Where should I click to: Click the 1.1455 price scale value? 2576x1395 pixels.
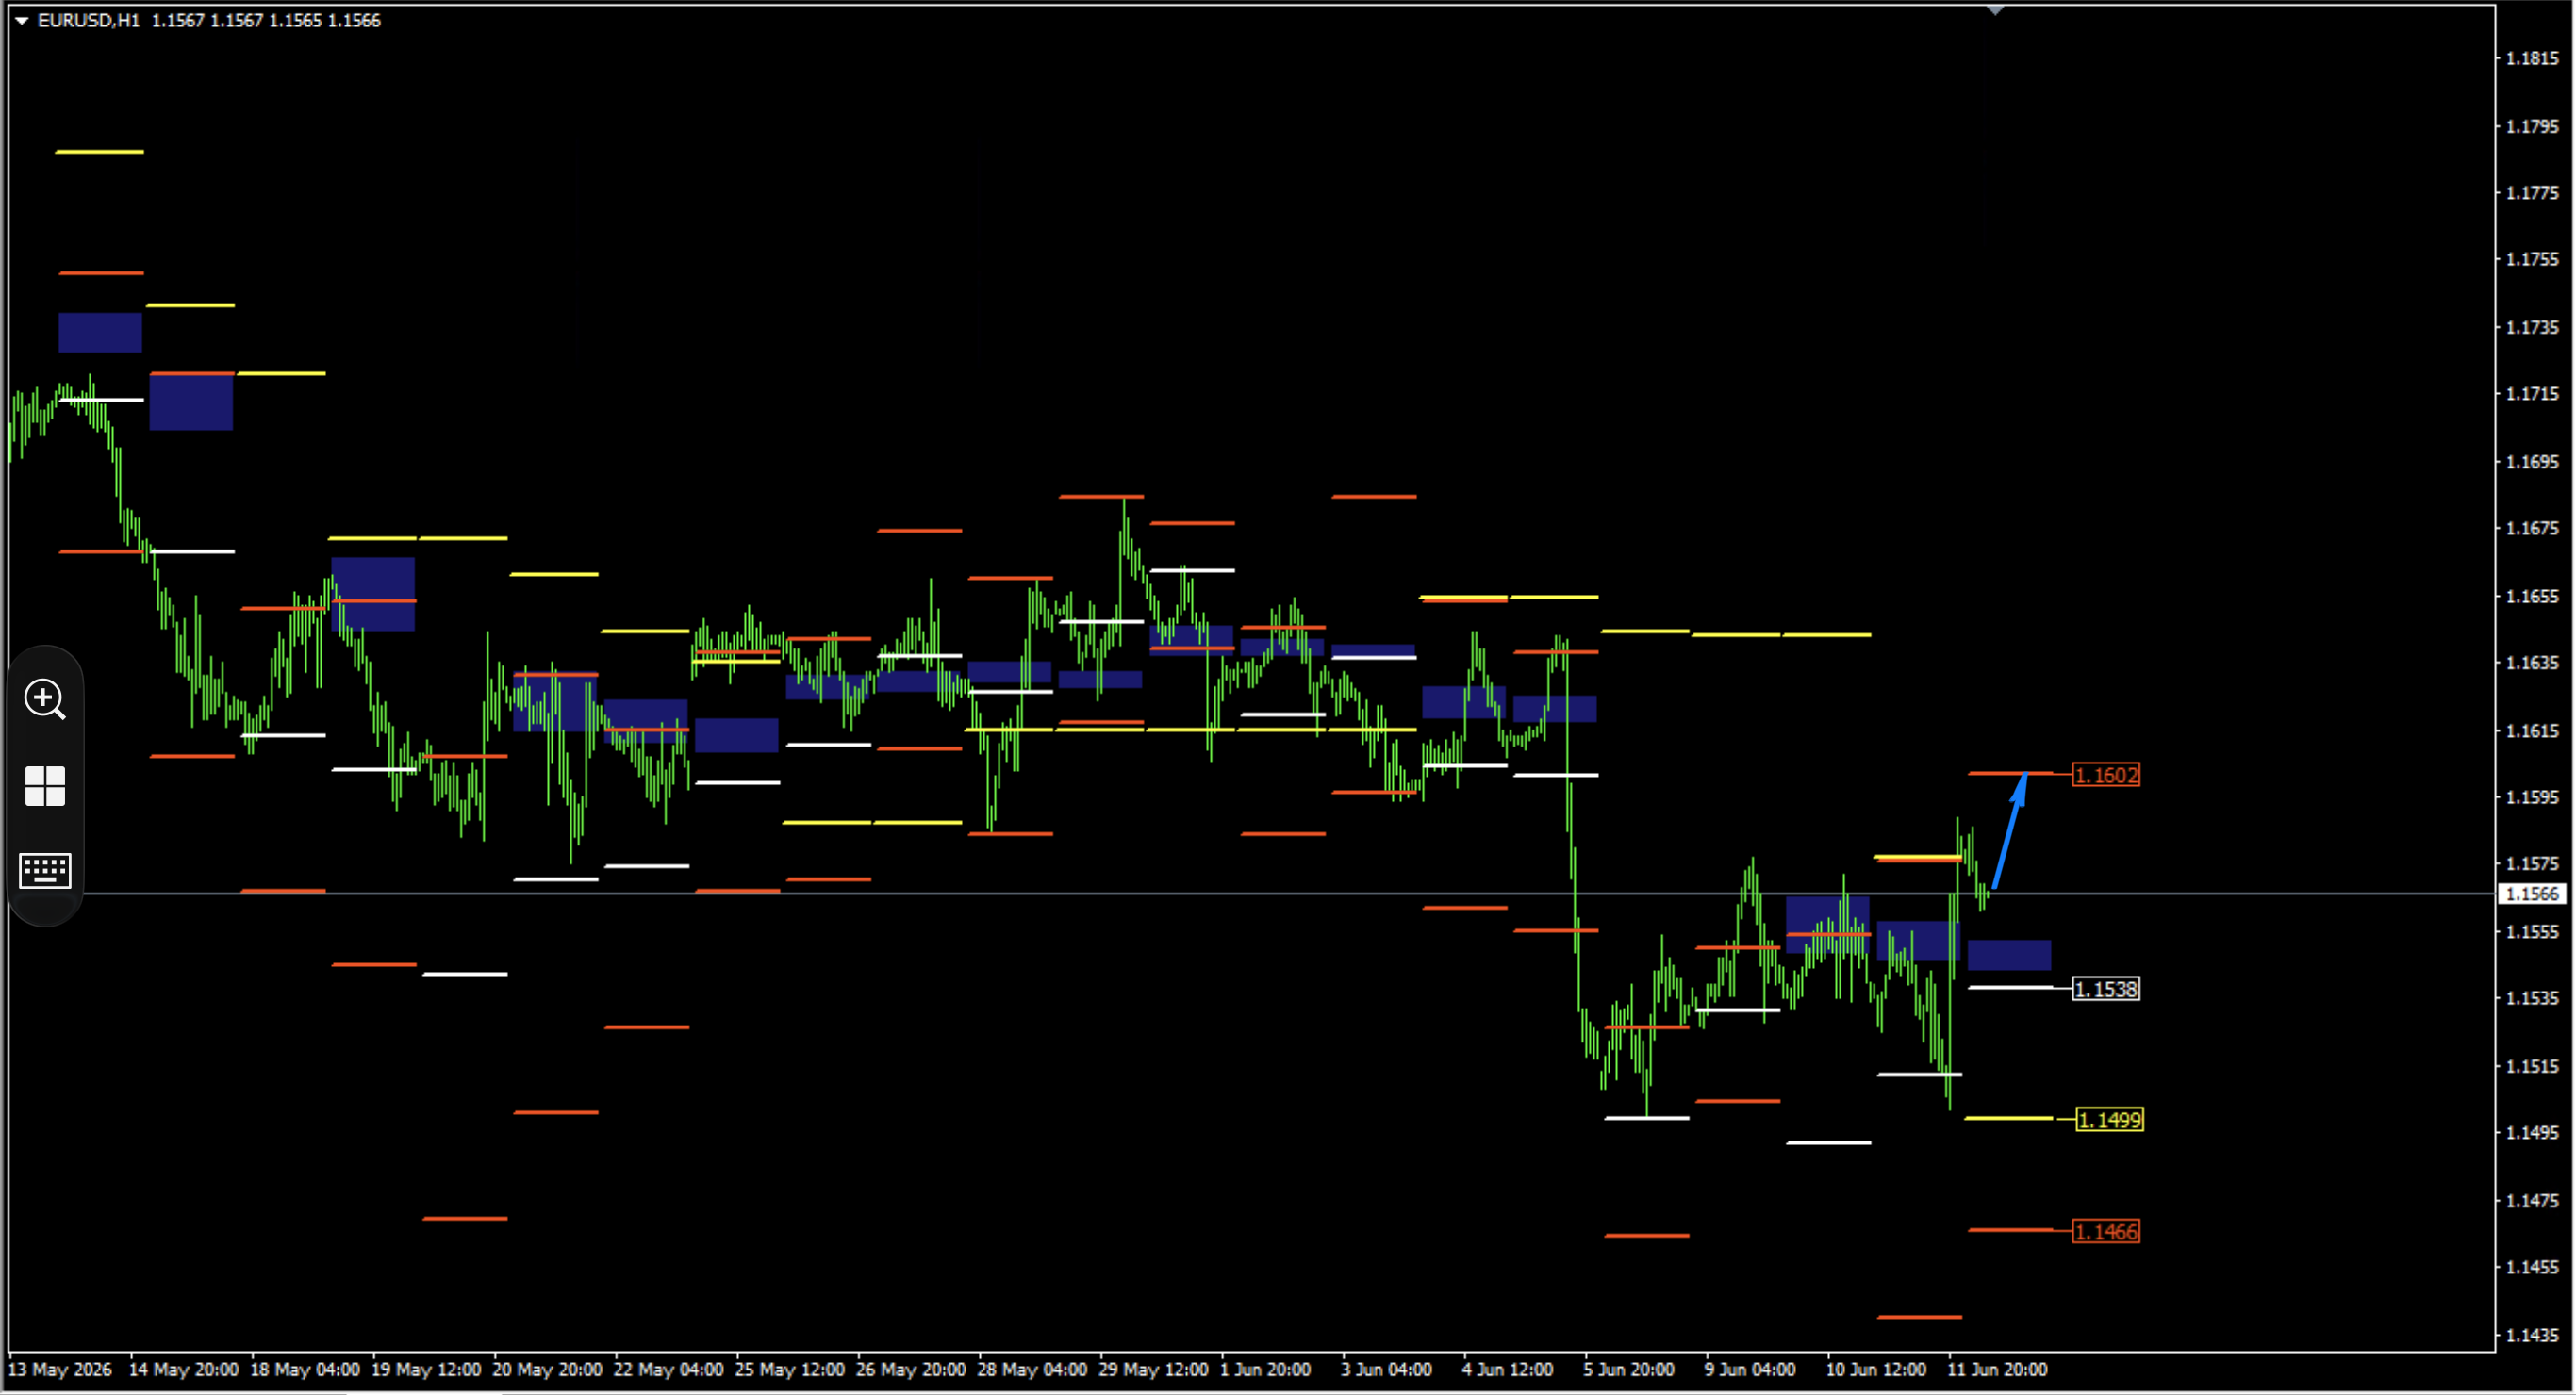point(2532,1267)
